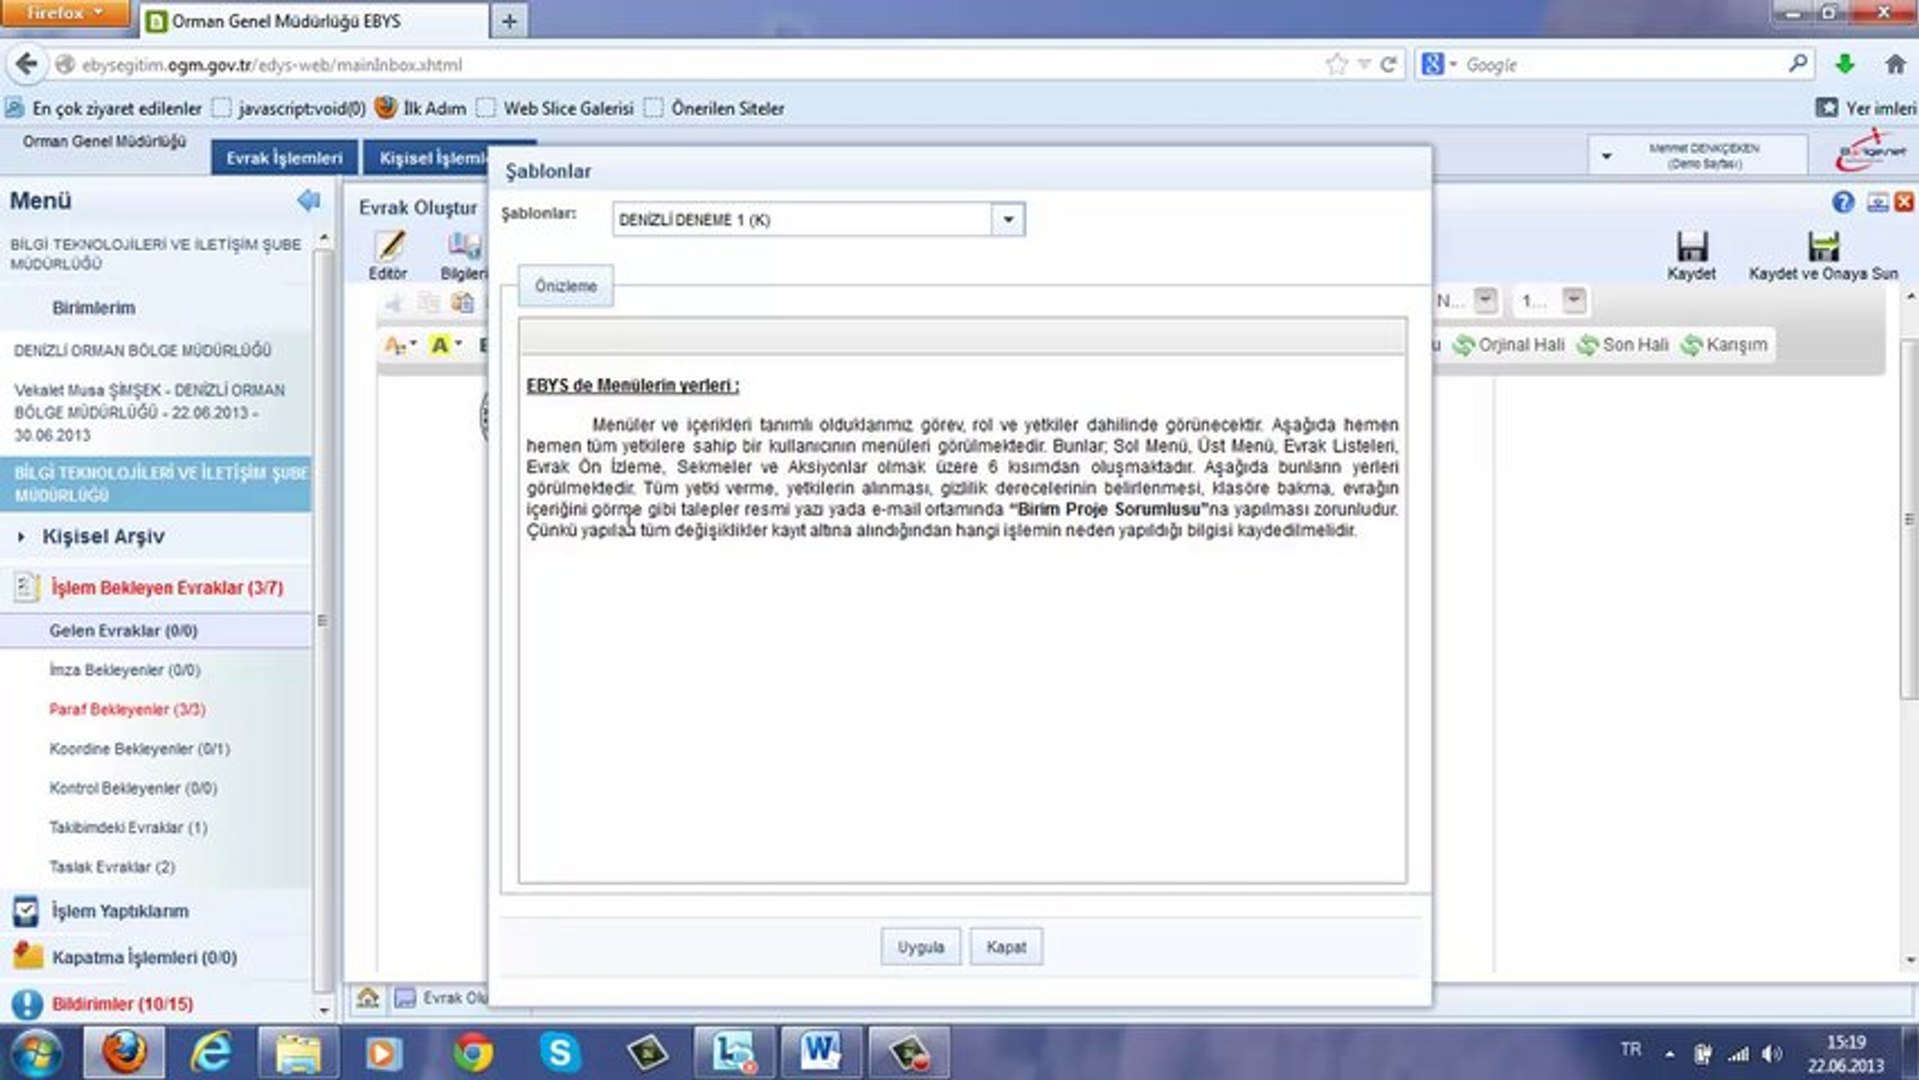Open Windows Explorer from the taskbar
The width and height of the screenshot is (1919, 1080).
297,1053
